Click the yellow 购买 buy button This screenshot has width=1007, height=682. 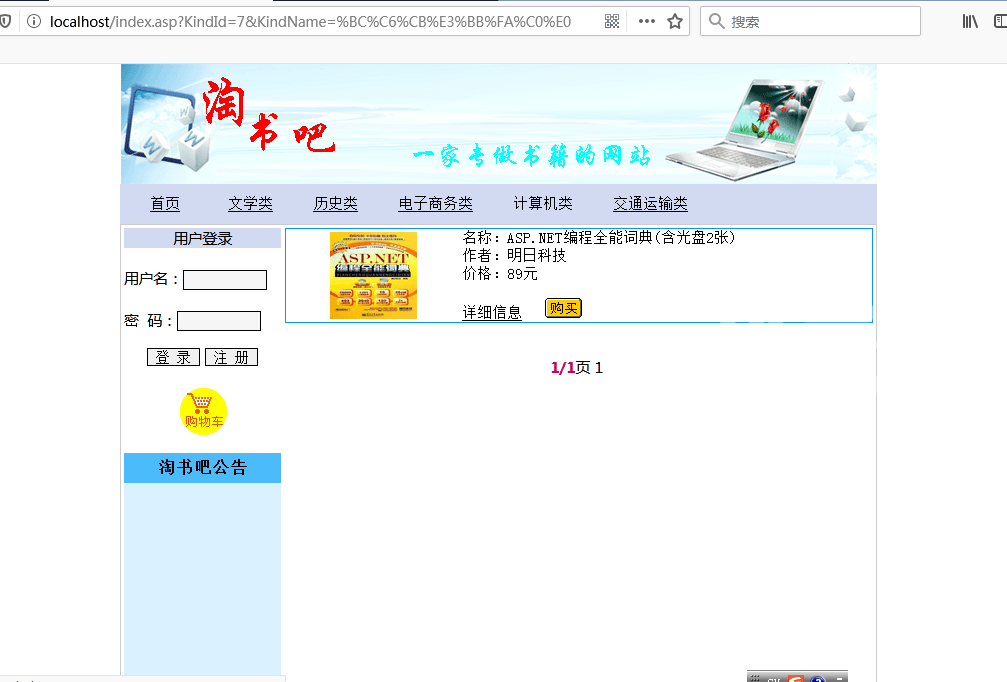pyautogui.click(x=563, y=308)
